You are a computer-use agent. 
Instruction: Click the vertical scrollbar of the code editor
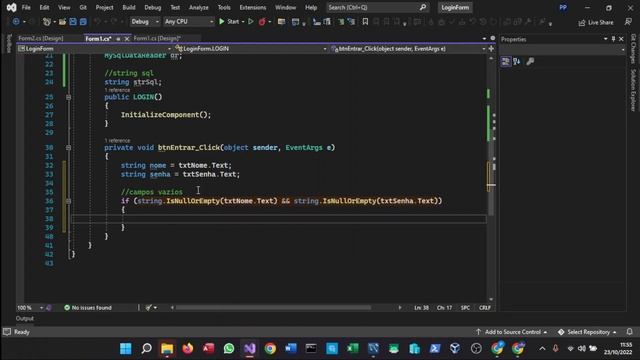pyautogui.click(x=491, y=179)
